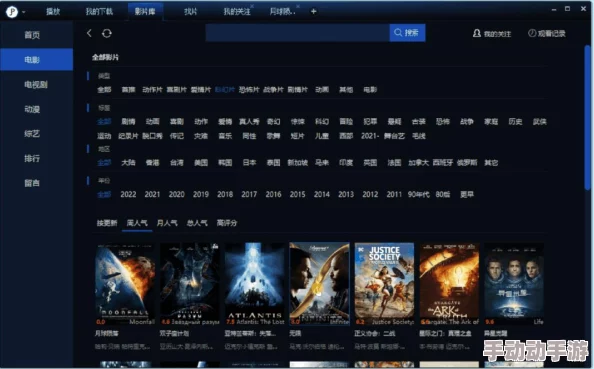594x369 pixels.
Task: Select 奇幻 in the tag filter
Action: click(274, 122)
